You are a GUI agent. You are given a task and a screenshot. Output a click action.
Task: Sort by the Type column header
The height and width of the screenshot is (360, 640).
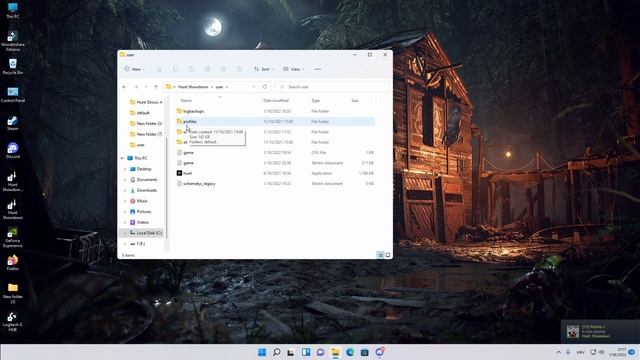[316, 100]
